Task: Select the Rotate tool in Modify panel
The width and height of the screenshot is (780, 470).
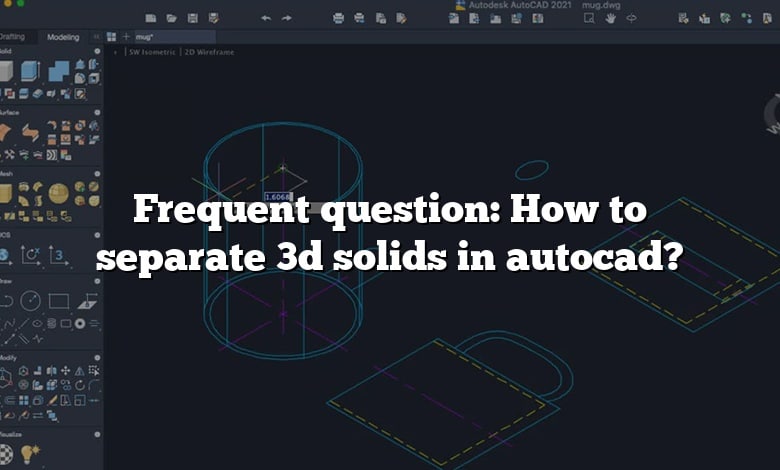Action: tap(80, 384)
